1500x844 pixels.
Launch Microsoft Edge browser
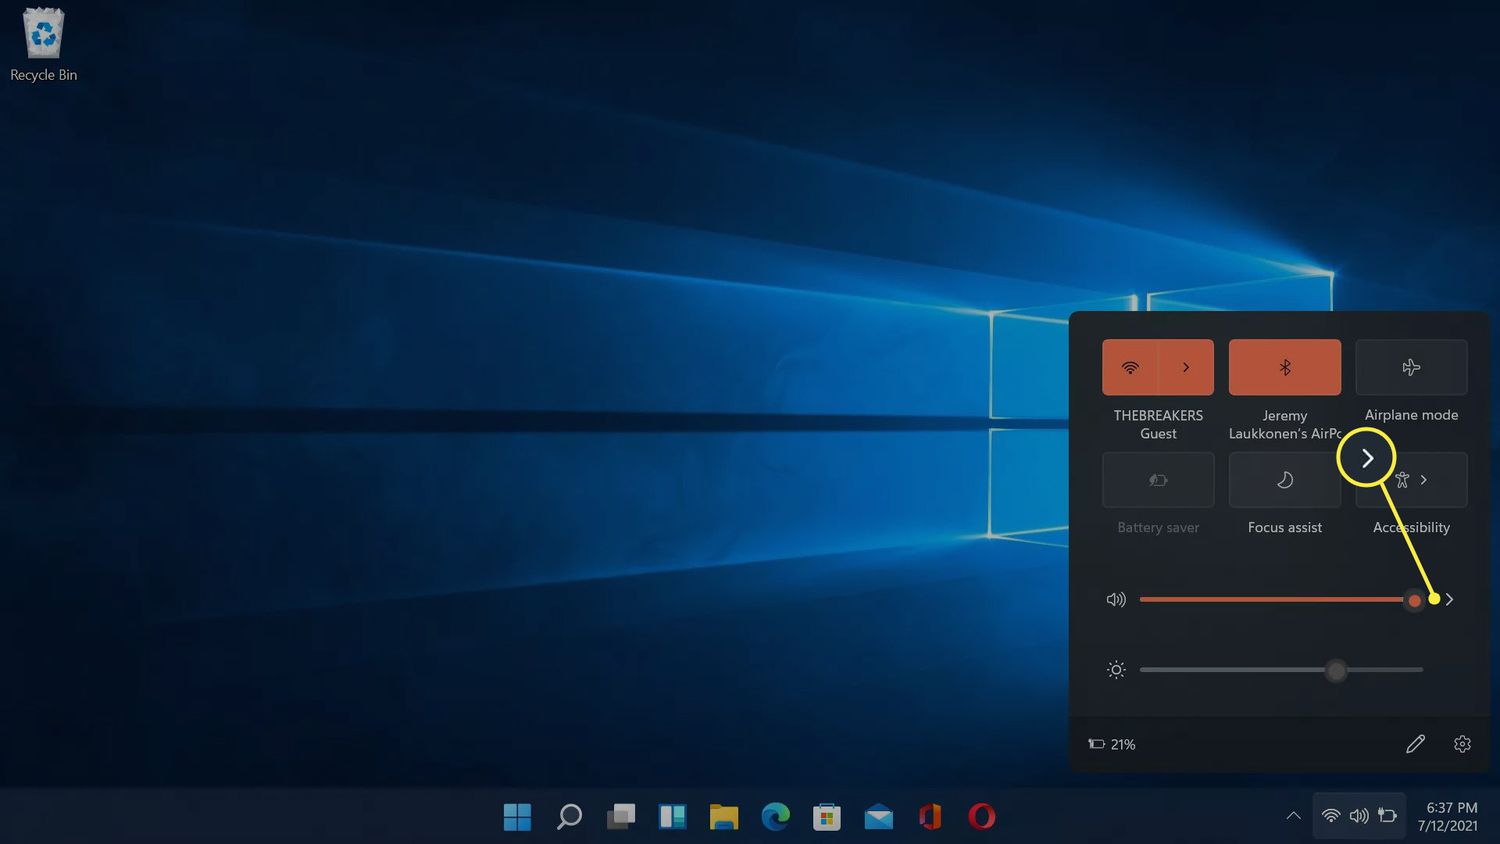(775, 817)
